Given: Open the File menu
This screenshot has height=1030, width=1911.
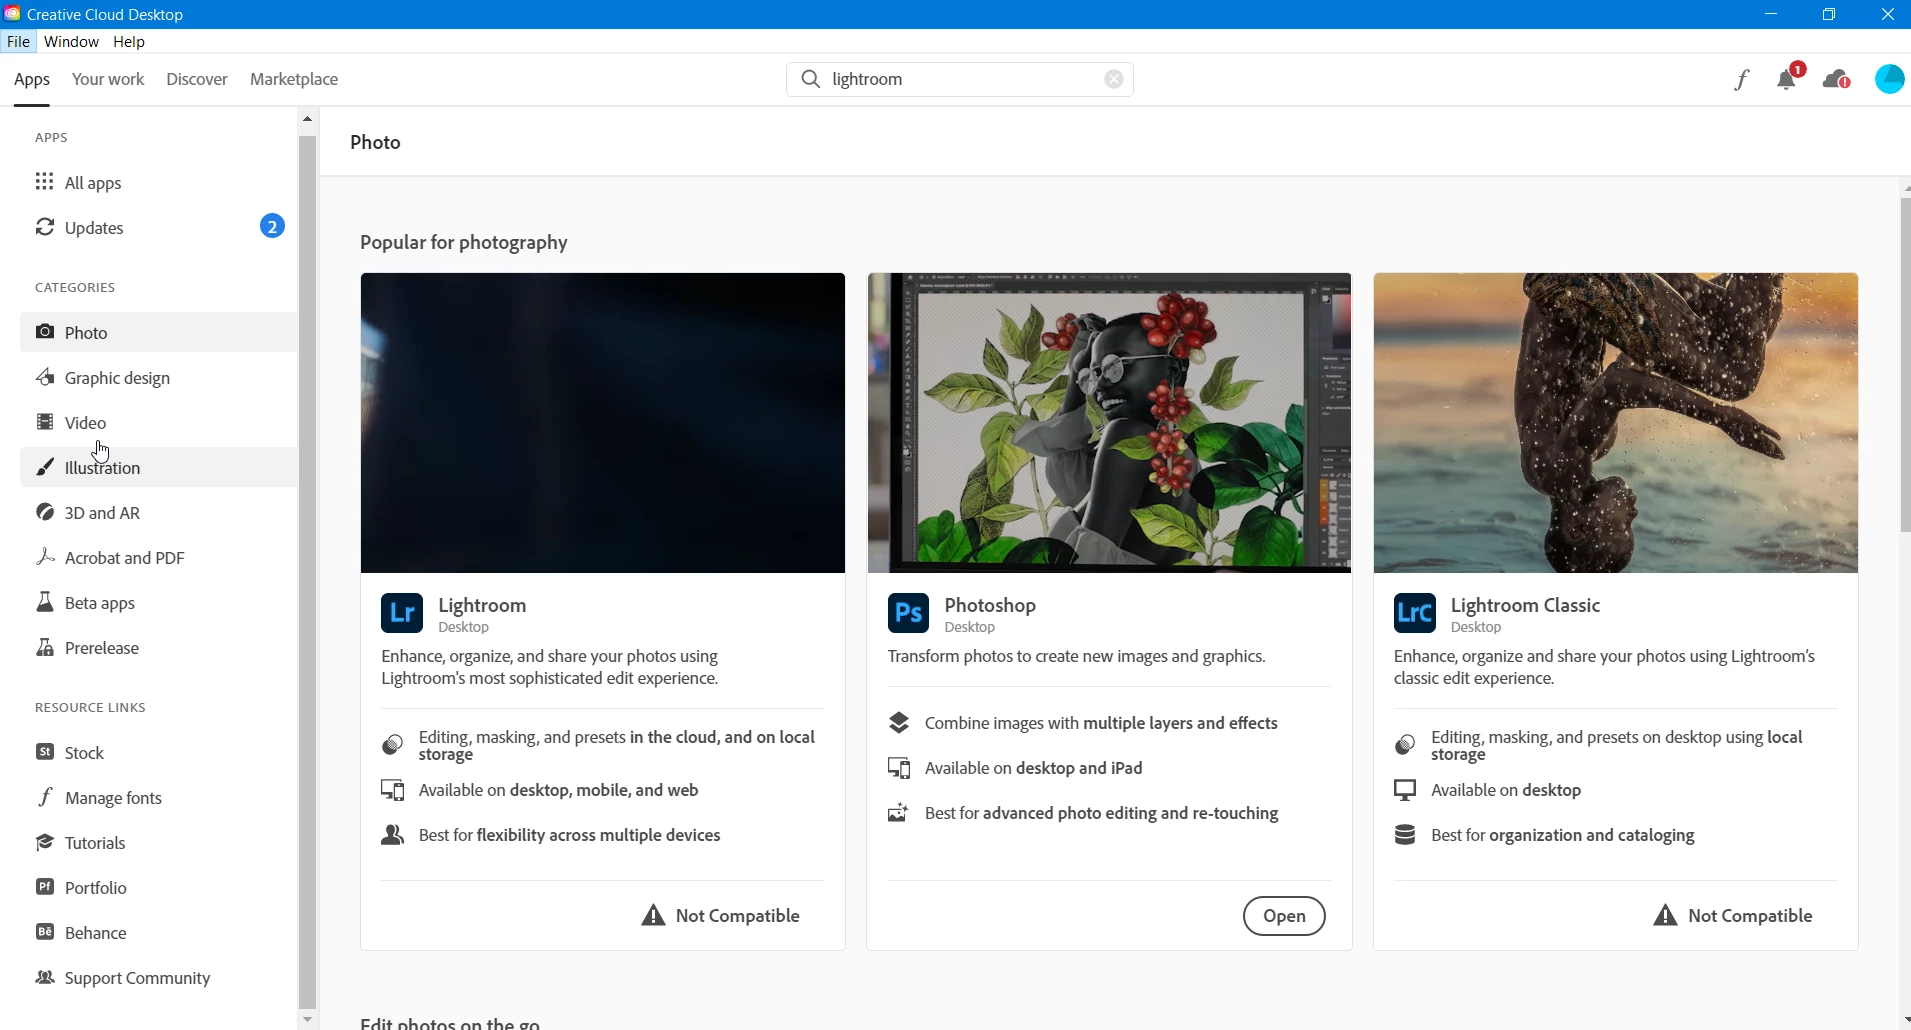Looking at the screenshot, I should pyautogui.click(x=18, y=42).
